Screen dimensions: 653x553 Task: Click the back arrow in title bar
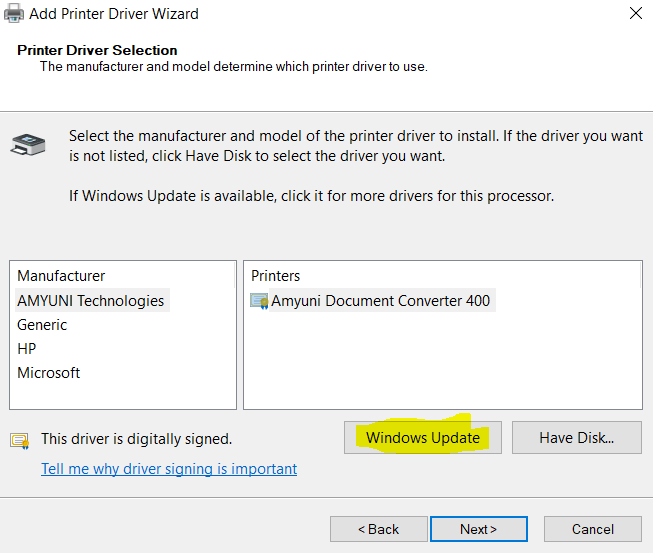click(x=13, y=14)
